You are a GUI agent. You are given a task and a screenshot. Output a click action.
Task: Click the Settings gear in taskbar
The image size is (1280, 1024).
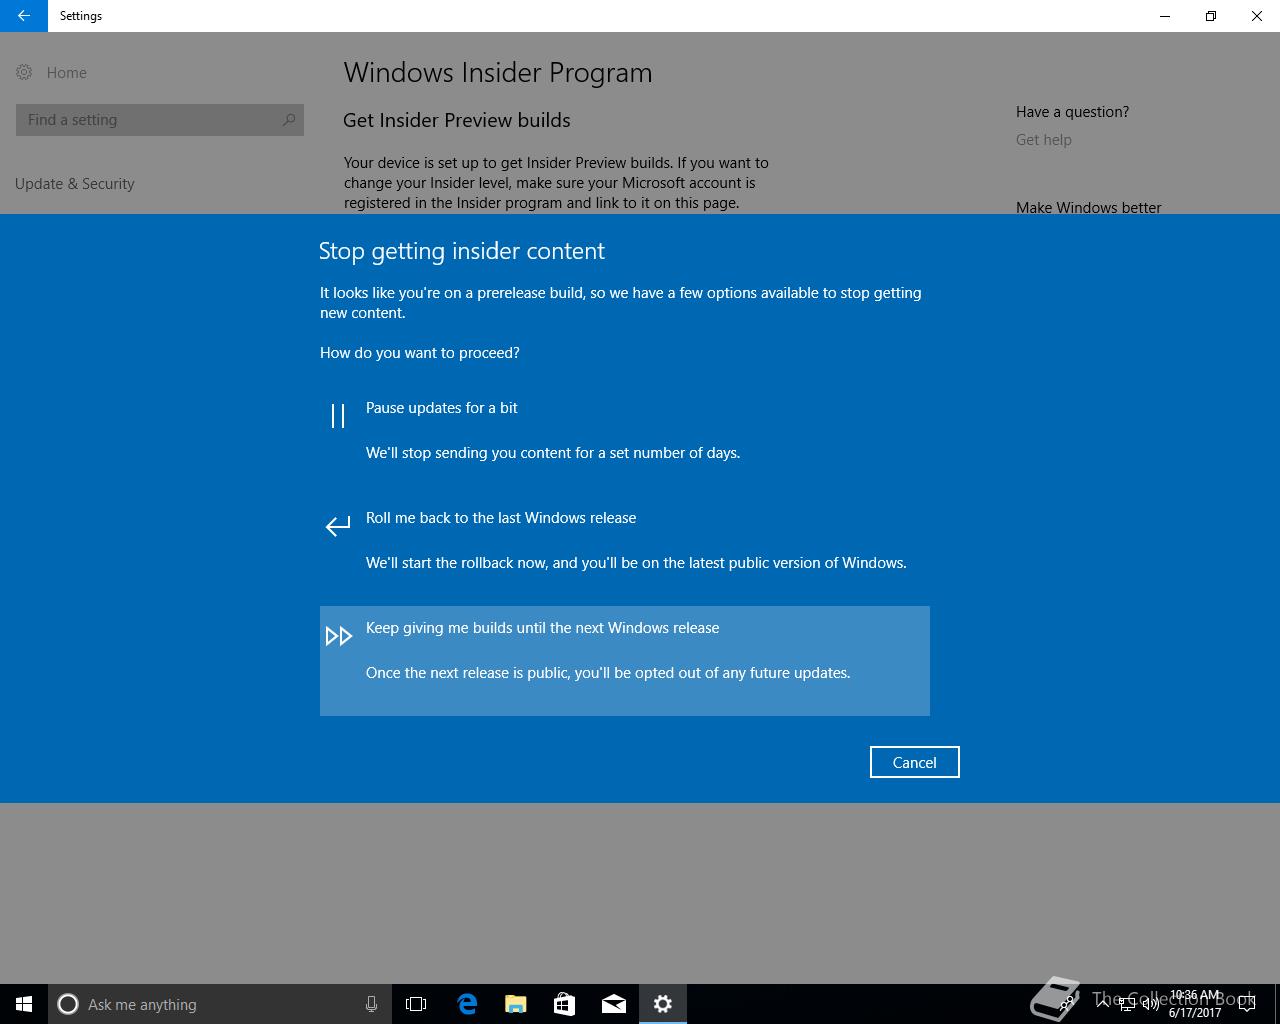663,1004
